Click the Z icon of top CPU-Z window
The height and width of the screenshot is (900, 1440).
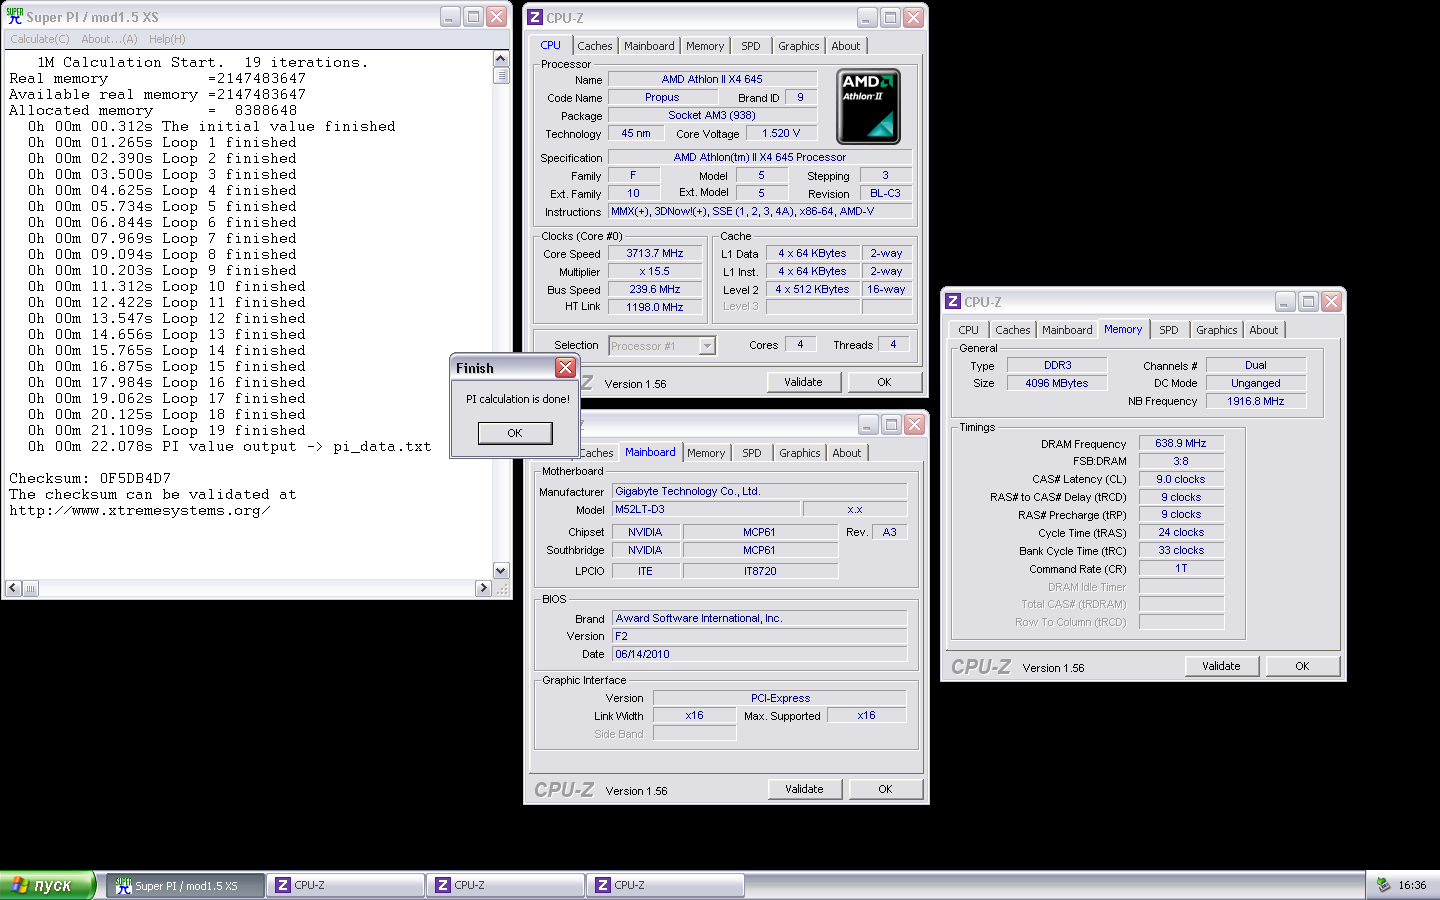coord(535,17)
